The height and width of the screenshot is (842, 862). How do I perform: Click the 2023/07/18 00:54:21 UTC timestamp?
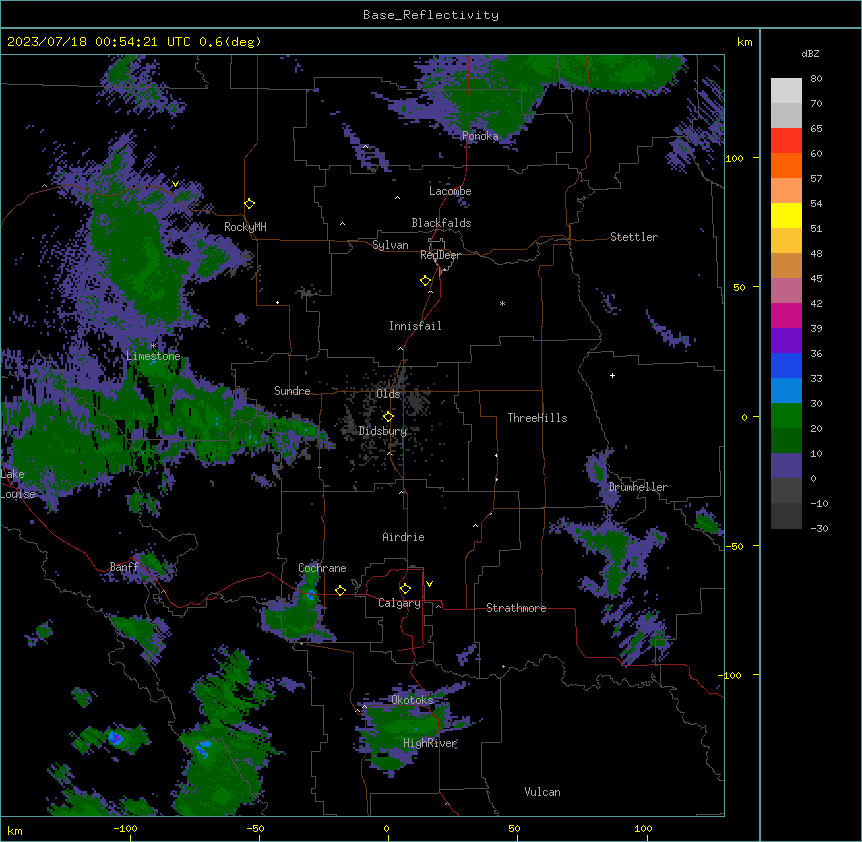[x=98, y=42]
